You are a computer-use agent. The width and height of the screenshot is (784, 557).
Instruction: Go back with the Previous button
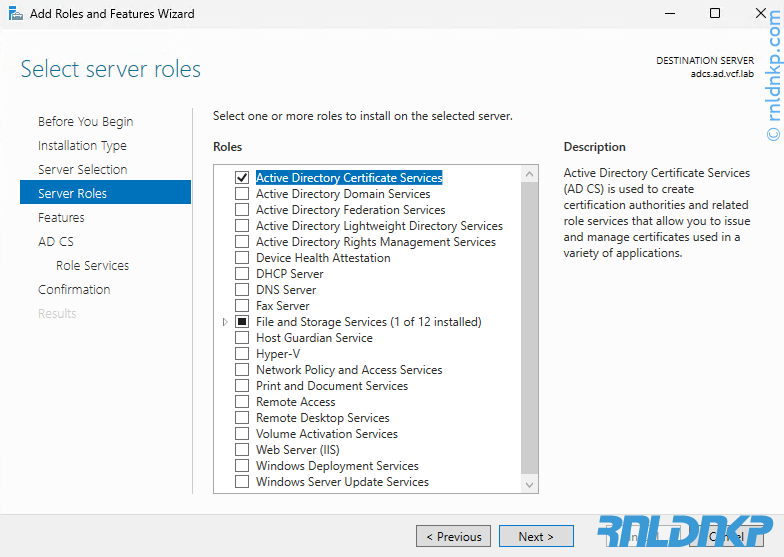point(453,536)
